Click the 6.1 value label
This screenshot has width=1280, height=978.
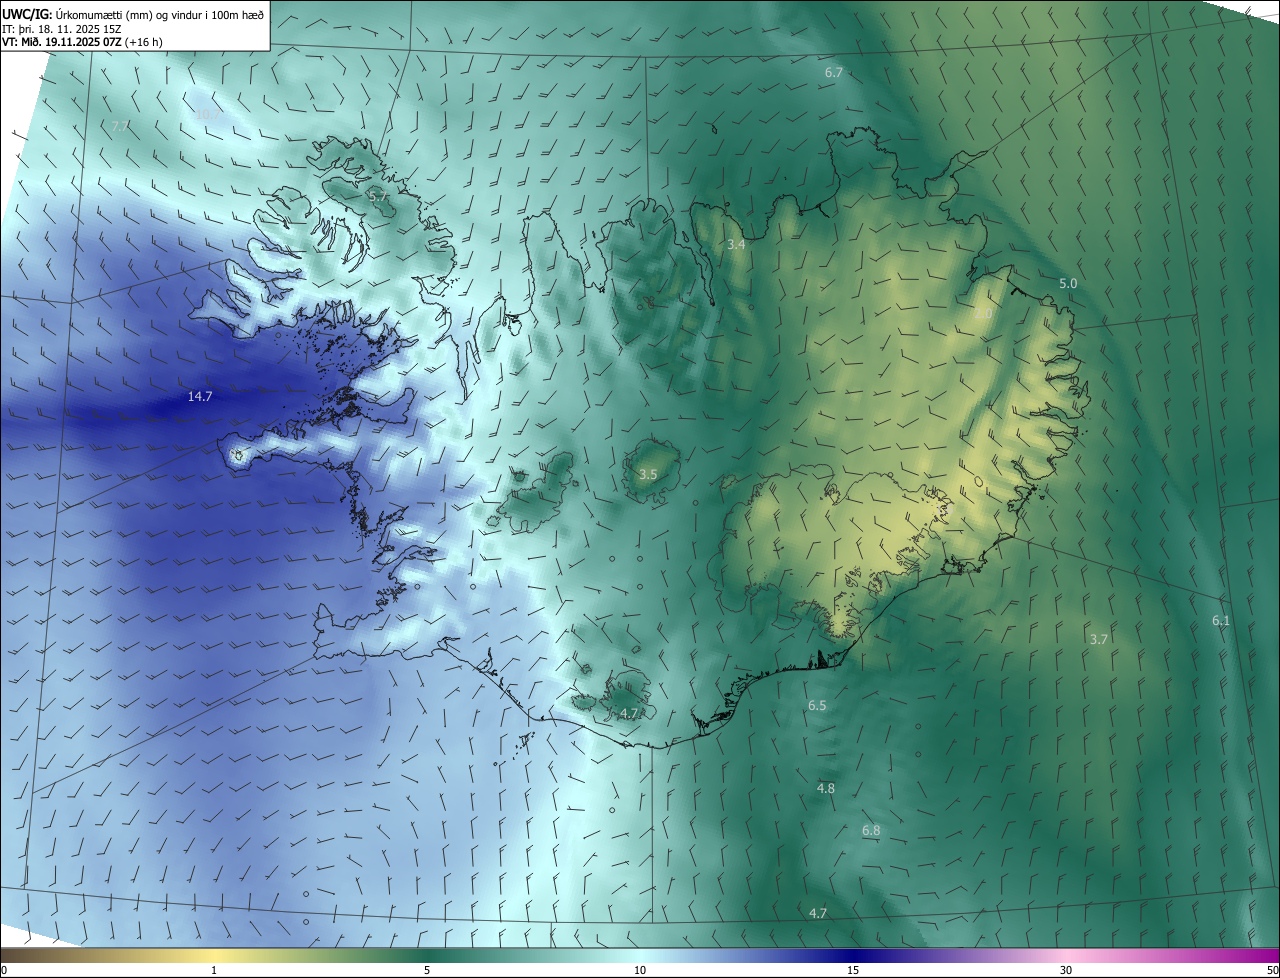[1221, 621]
